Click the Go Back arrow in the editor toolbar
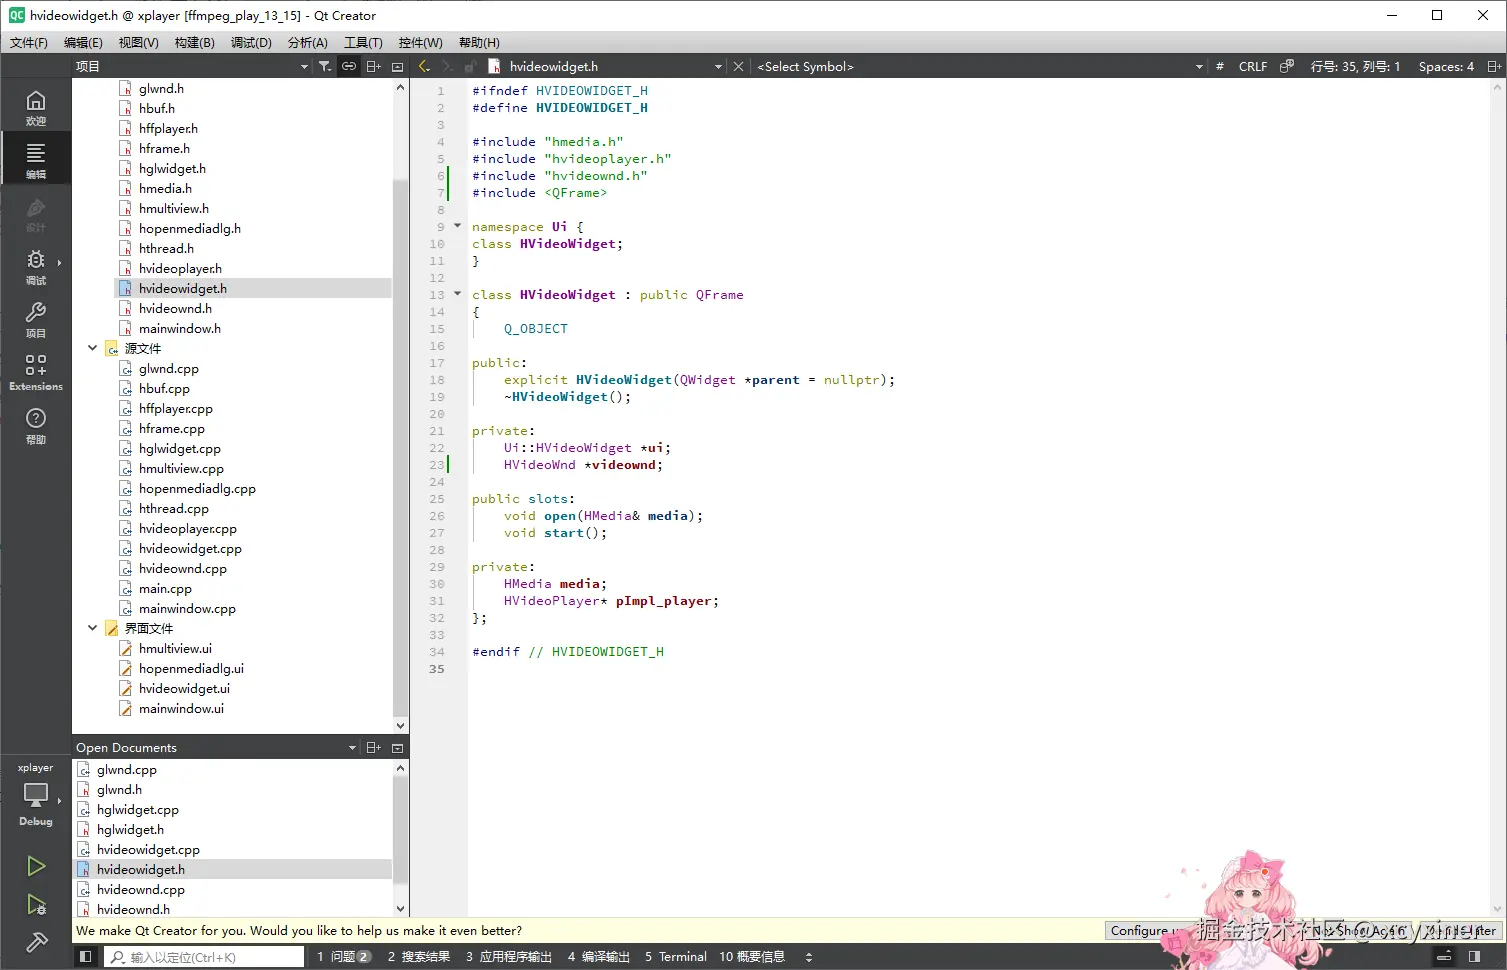The height and width of the screenshot is (970, 1507). [424, 66]
